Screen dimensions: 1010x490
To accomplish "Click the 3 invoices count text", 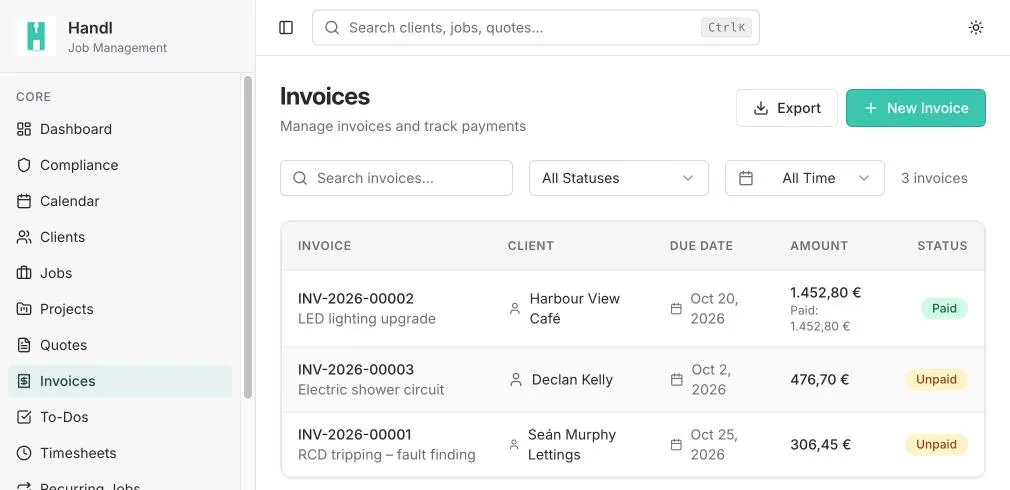I will coord(934,178).
